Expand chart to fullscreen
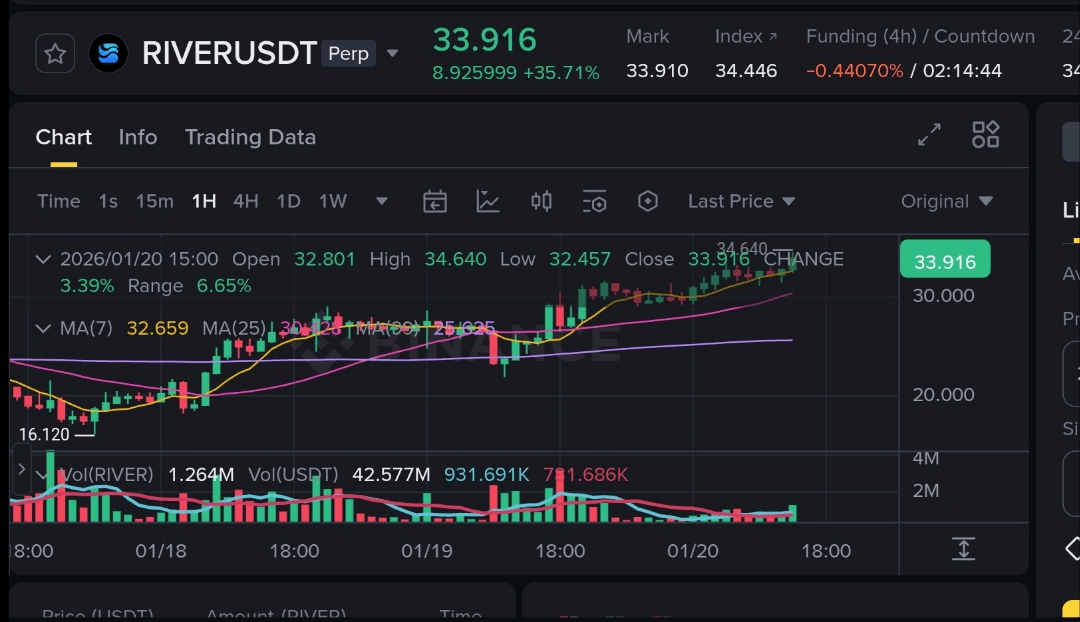Screen dimensions: 1080x622 point(930,135)
